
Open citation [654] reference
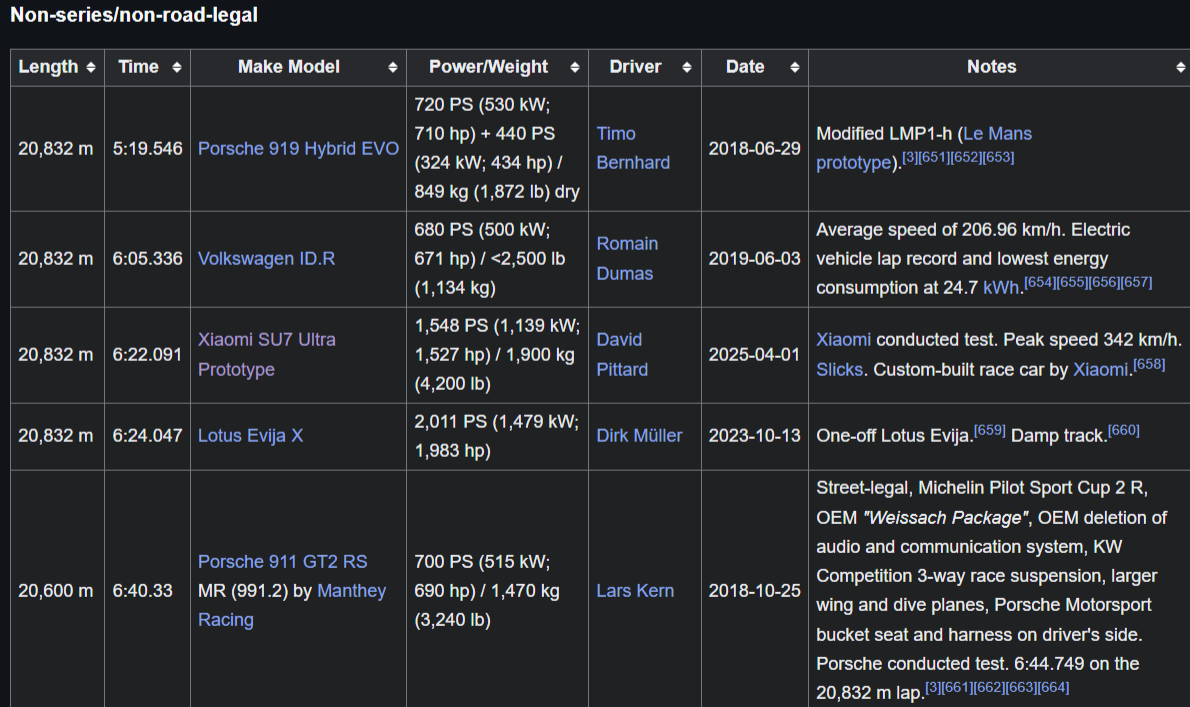[1040, 282]
